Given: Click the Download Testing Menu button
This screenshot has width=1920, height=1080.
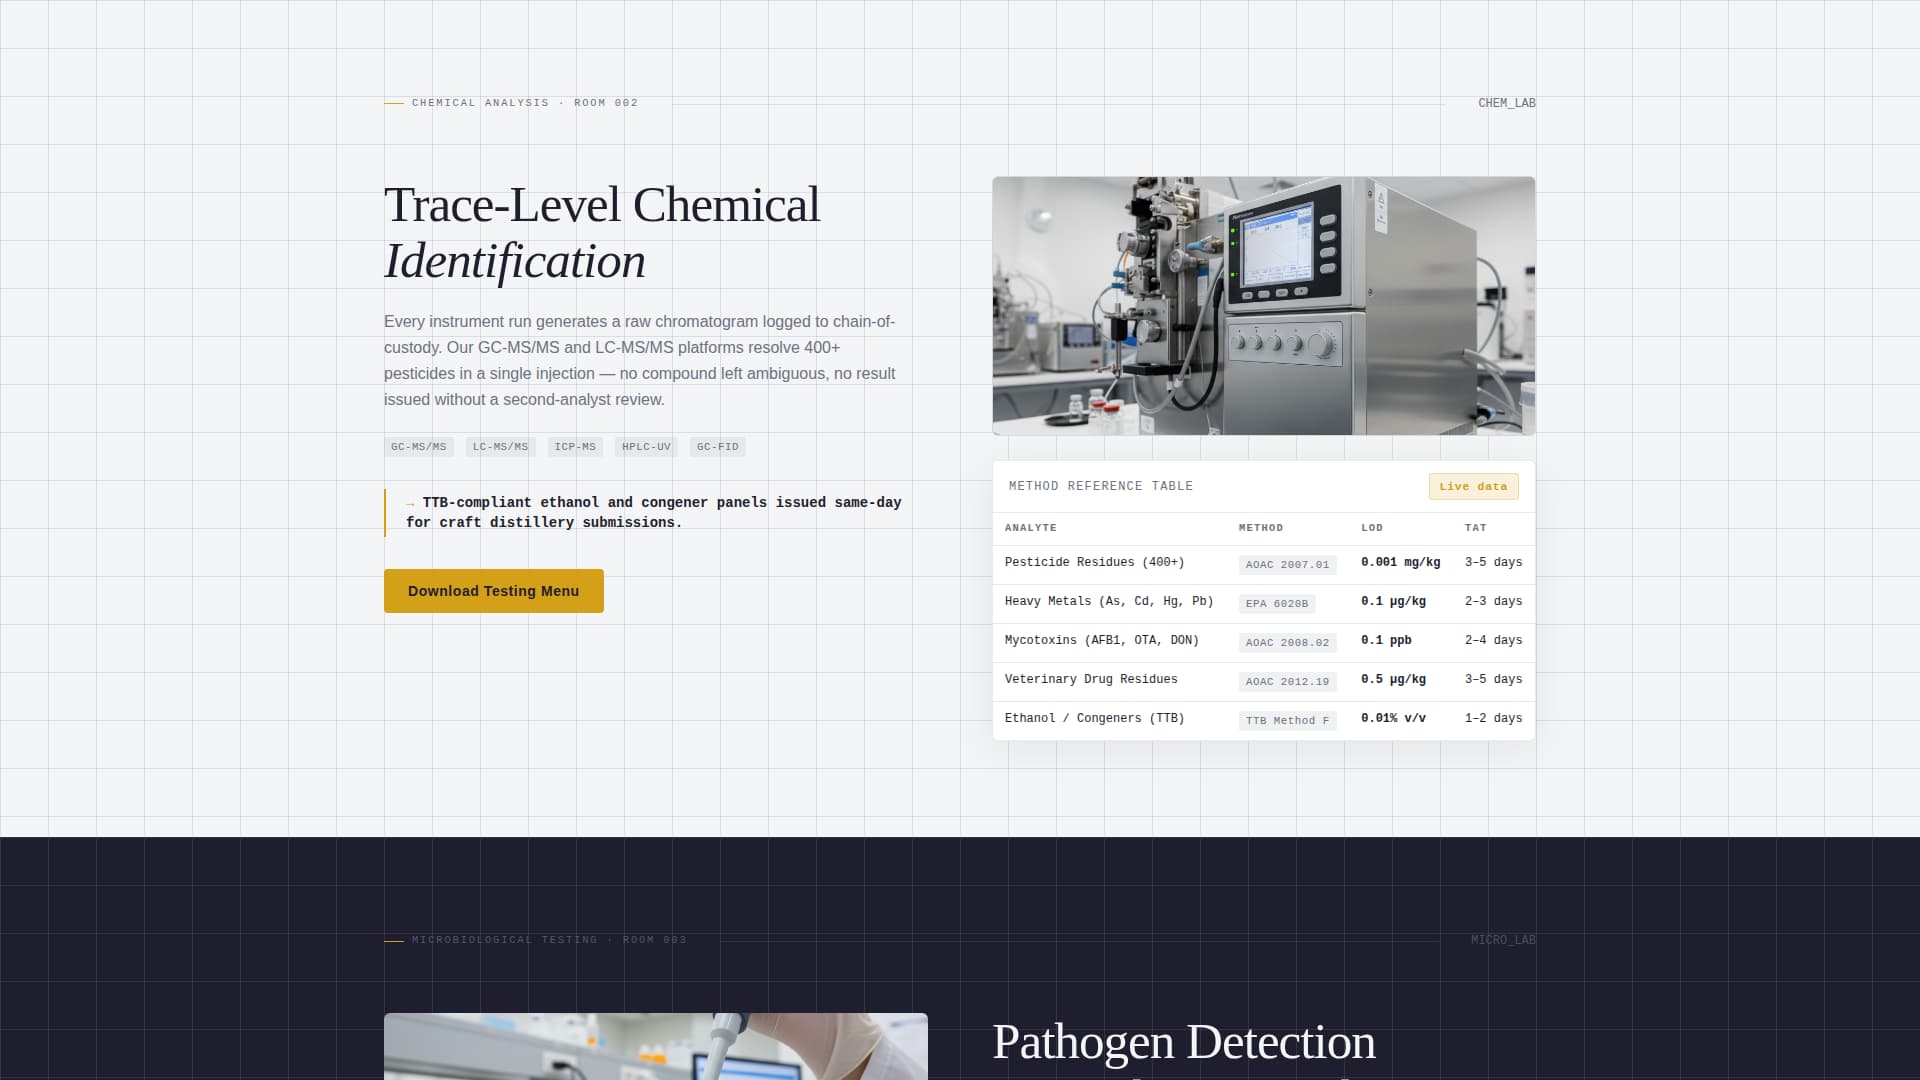Looking at the screenshot, I should 493,590.
